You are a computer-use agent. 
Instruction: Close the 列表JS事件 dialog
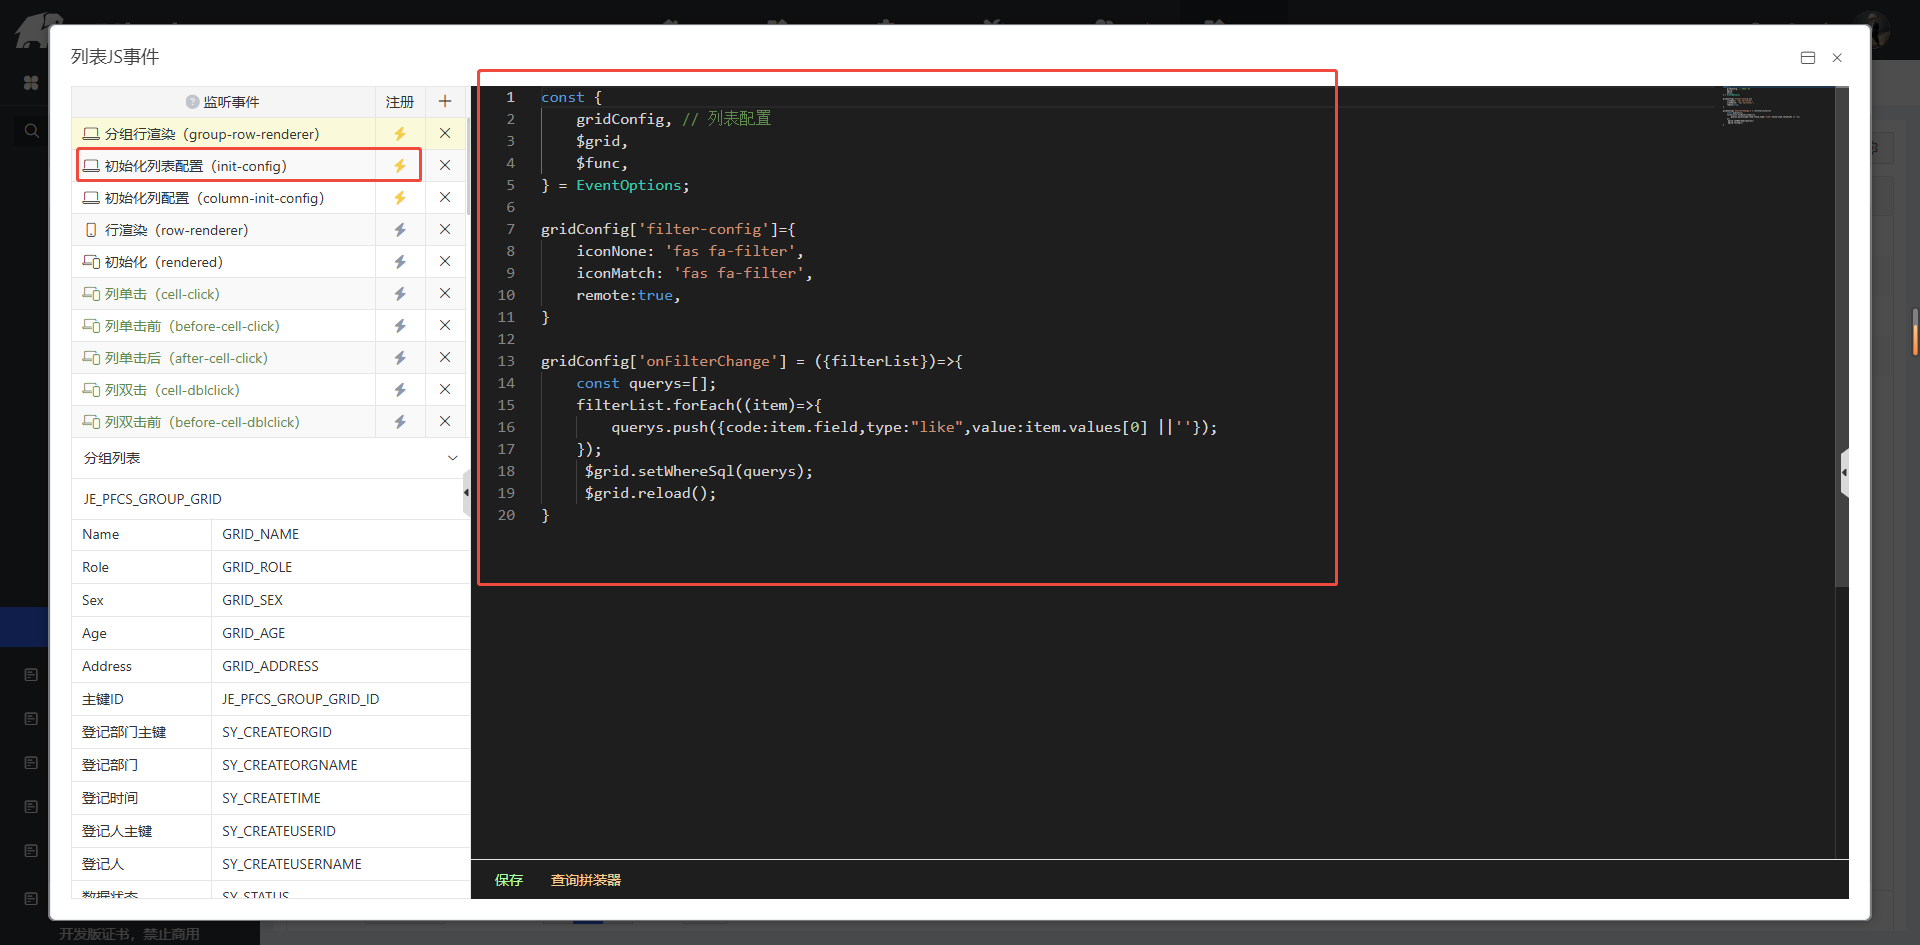pos(1837,58)
